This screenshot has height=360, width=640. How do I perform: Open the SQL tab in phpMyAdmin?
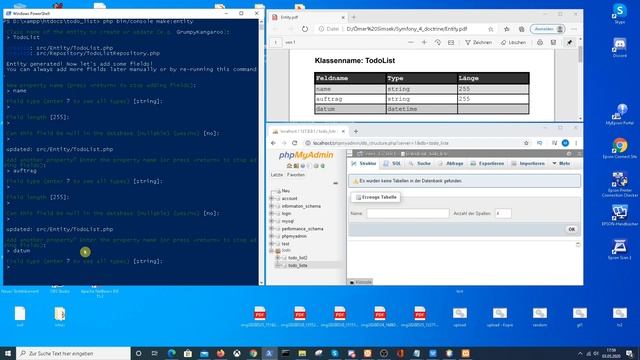point(392,163)
